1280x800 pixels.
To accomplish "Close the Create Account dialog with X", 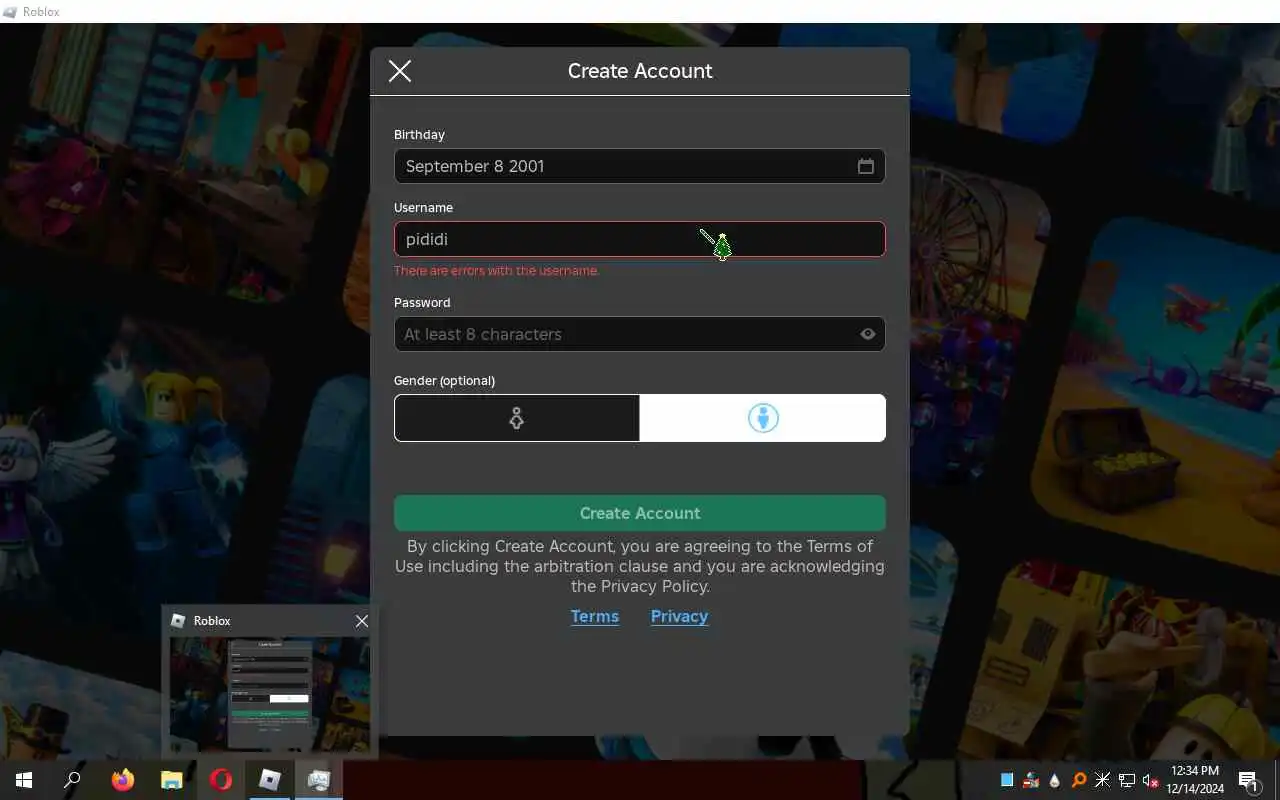I will [x=400, y=71].
